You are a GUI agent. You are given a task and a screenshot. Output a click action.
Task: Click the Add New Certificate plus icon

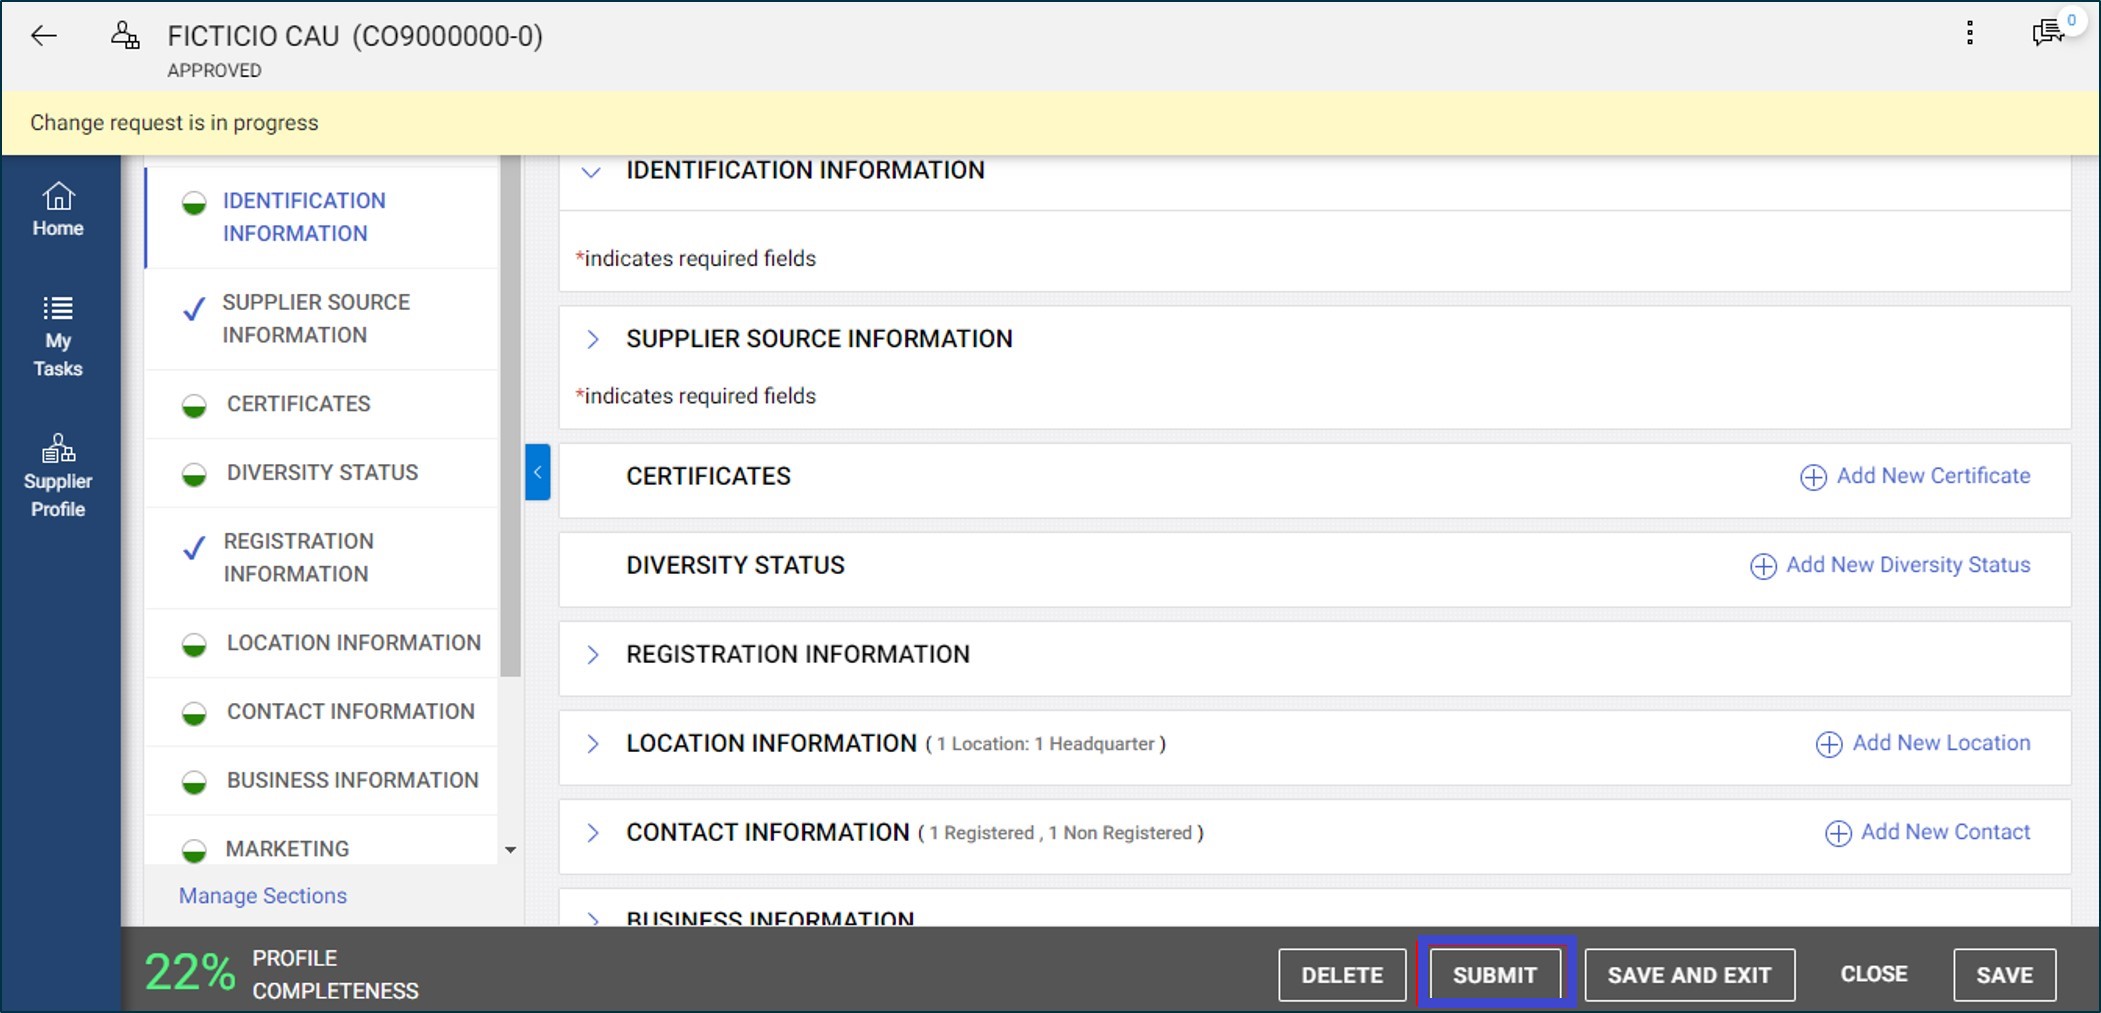click(1813, 477)
